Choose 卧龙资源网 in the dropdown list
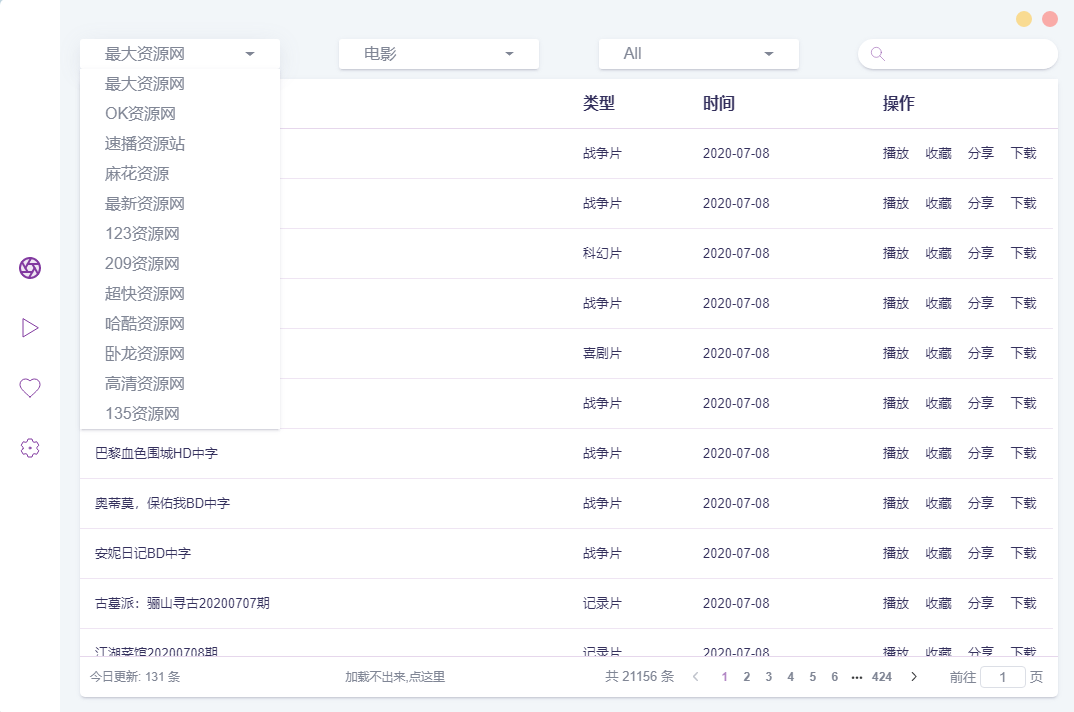 tap(145, 354)
